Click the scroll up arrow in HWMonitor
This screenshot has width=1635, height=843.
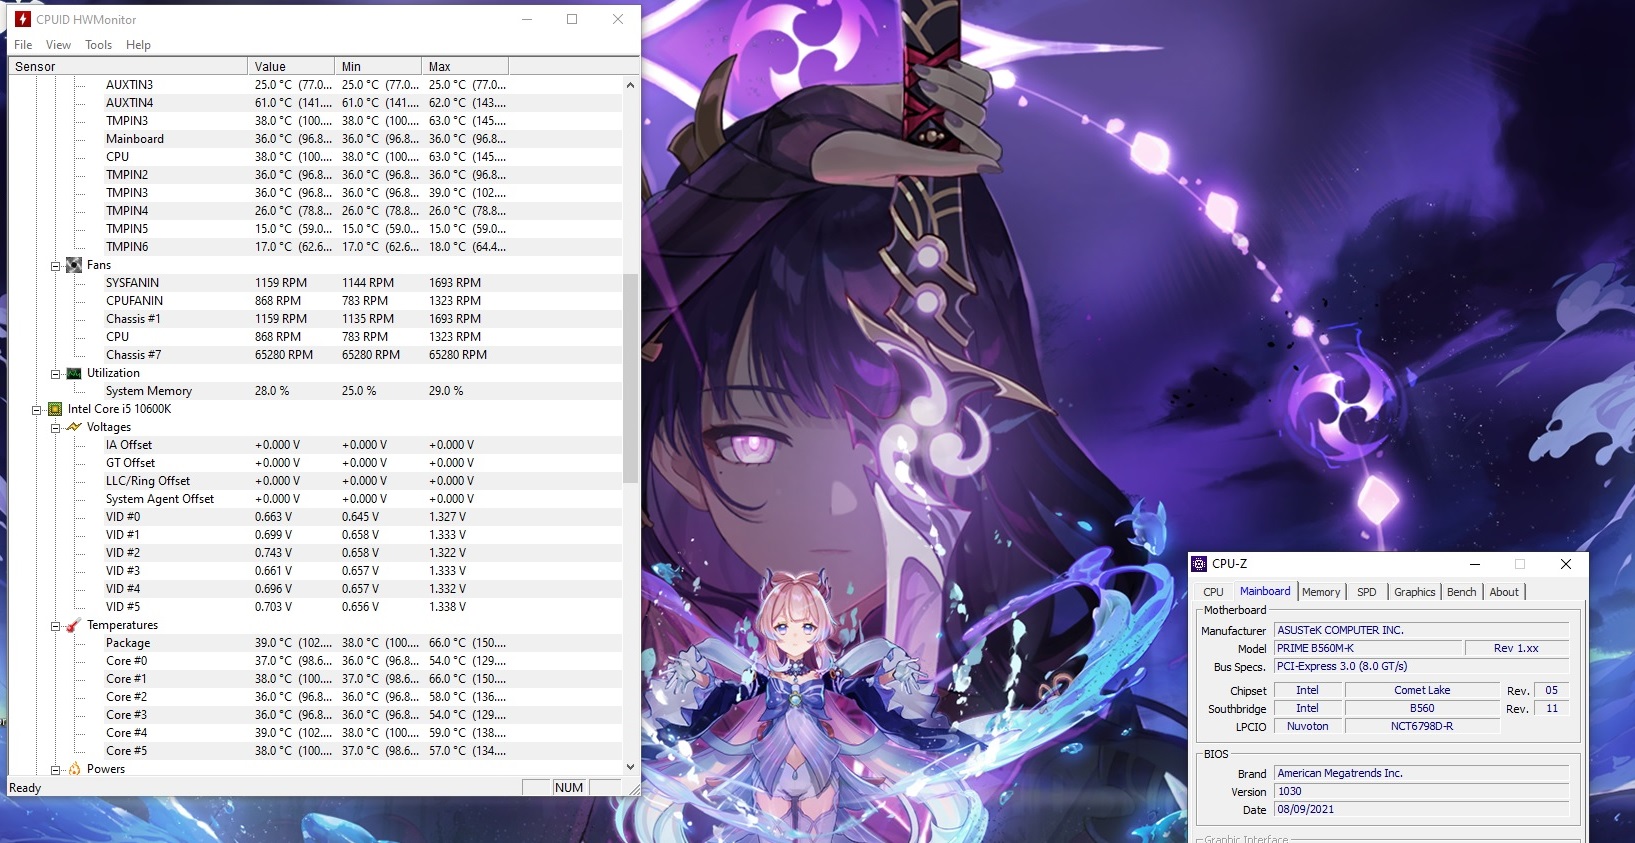[630, 85]
